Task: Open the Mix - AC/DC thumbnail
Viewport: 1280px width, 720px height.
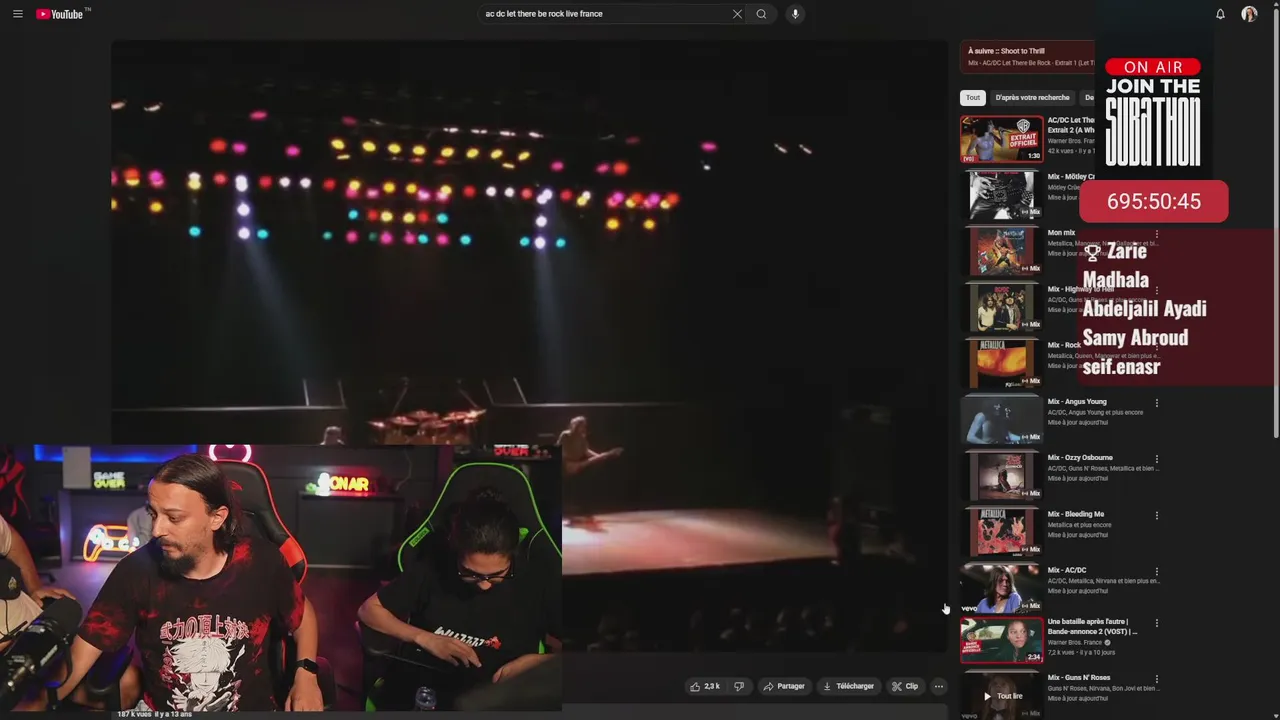Action: (1002, 588)
